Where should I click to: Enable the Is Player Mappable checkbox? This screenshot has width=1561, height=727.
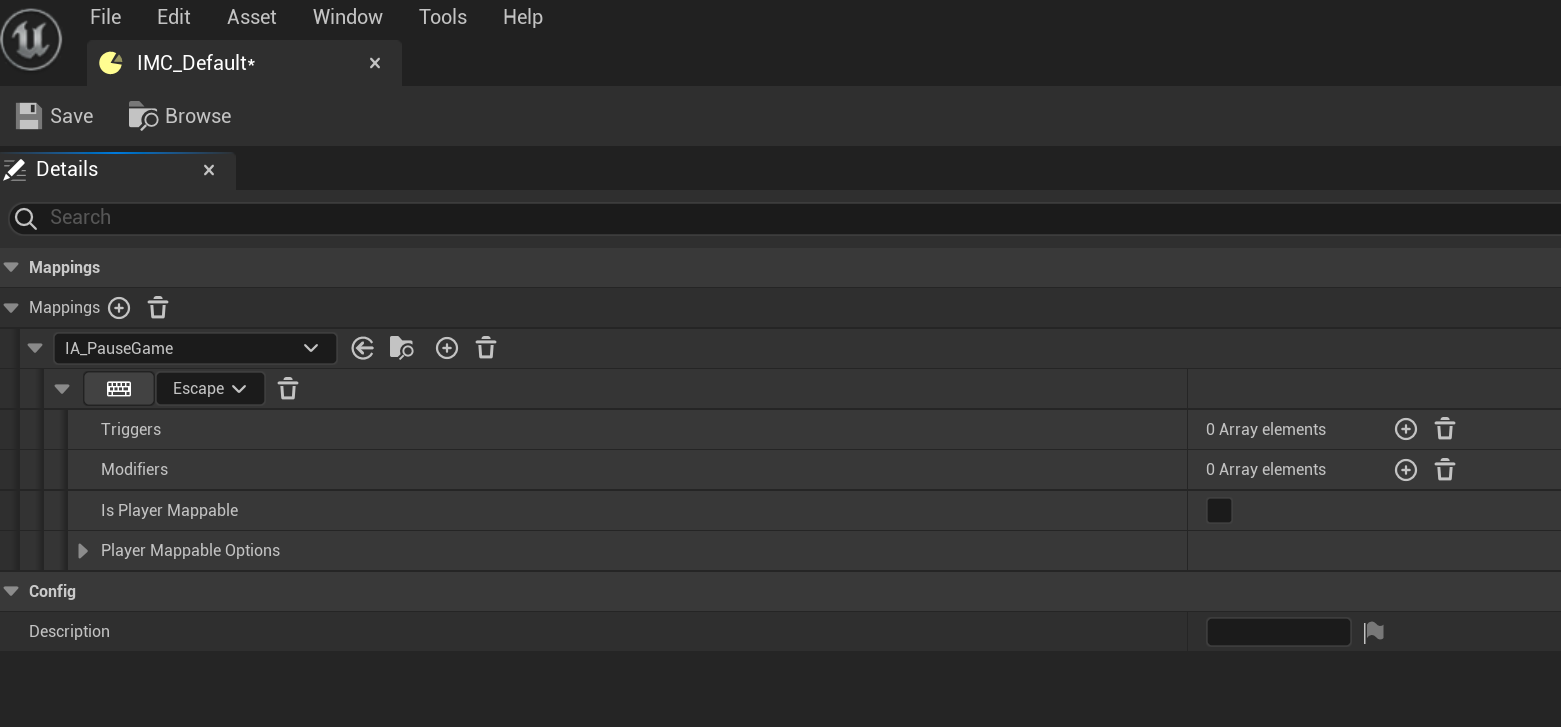[x=1219, y=511]
